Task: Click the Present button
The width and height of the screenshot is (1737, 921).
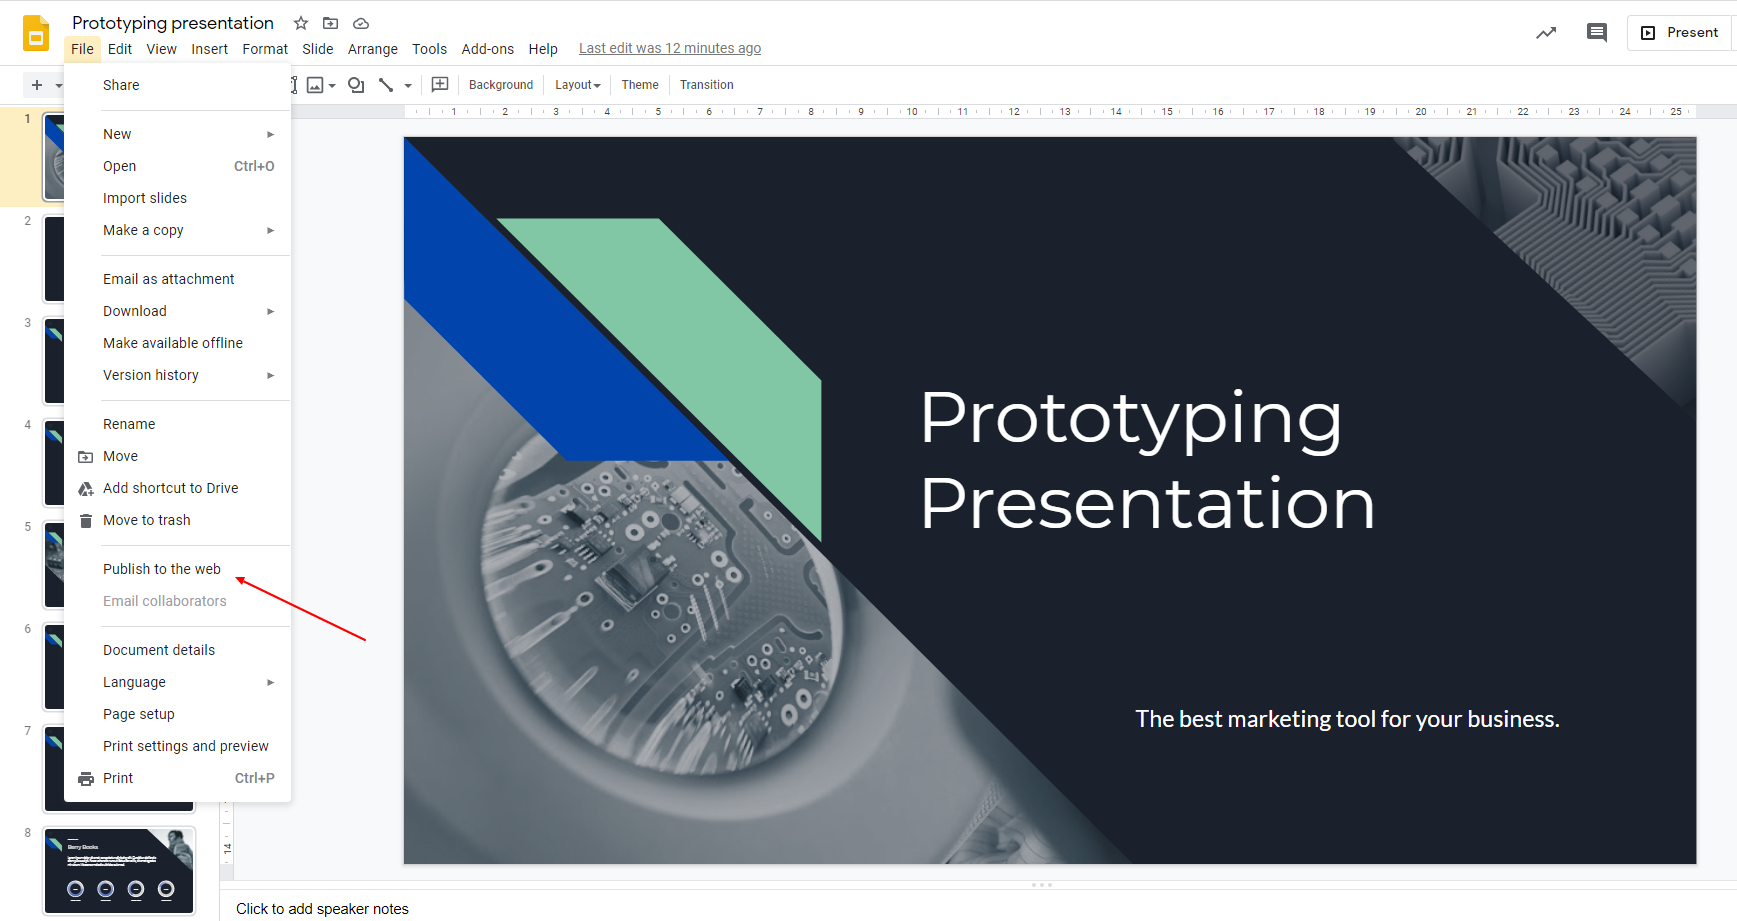Action: 1680,33
